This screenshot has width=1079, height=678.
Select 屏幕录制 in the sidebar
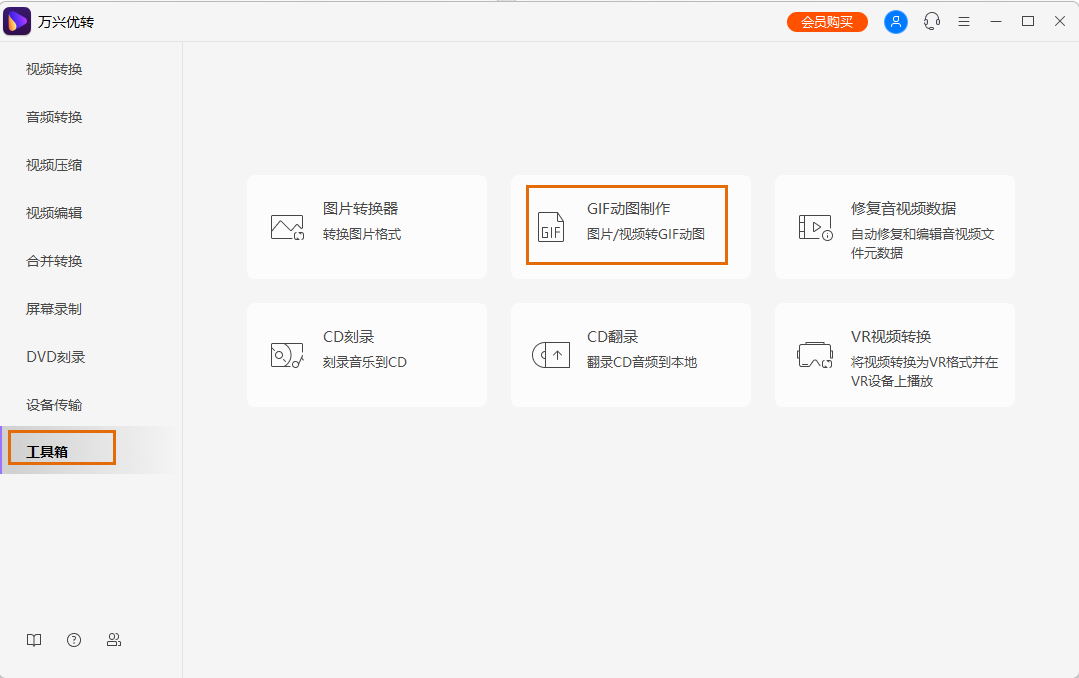click(55, 308)
